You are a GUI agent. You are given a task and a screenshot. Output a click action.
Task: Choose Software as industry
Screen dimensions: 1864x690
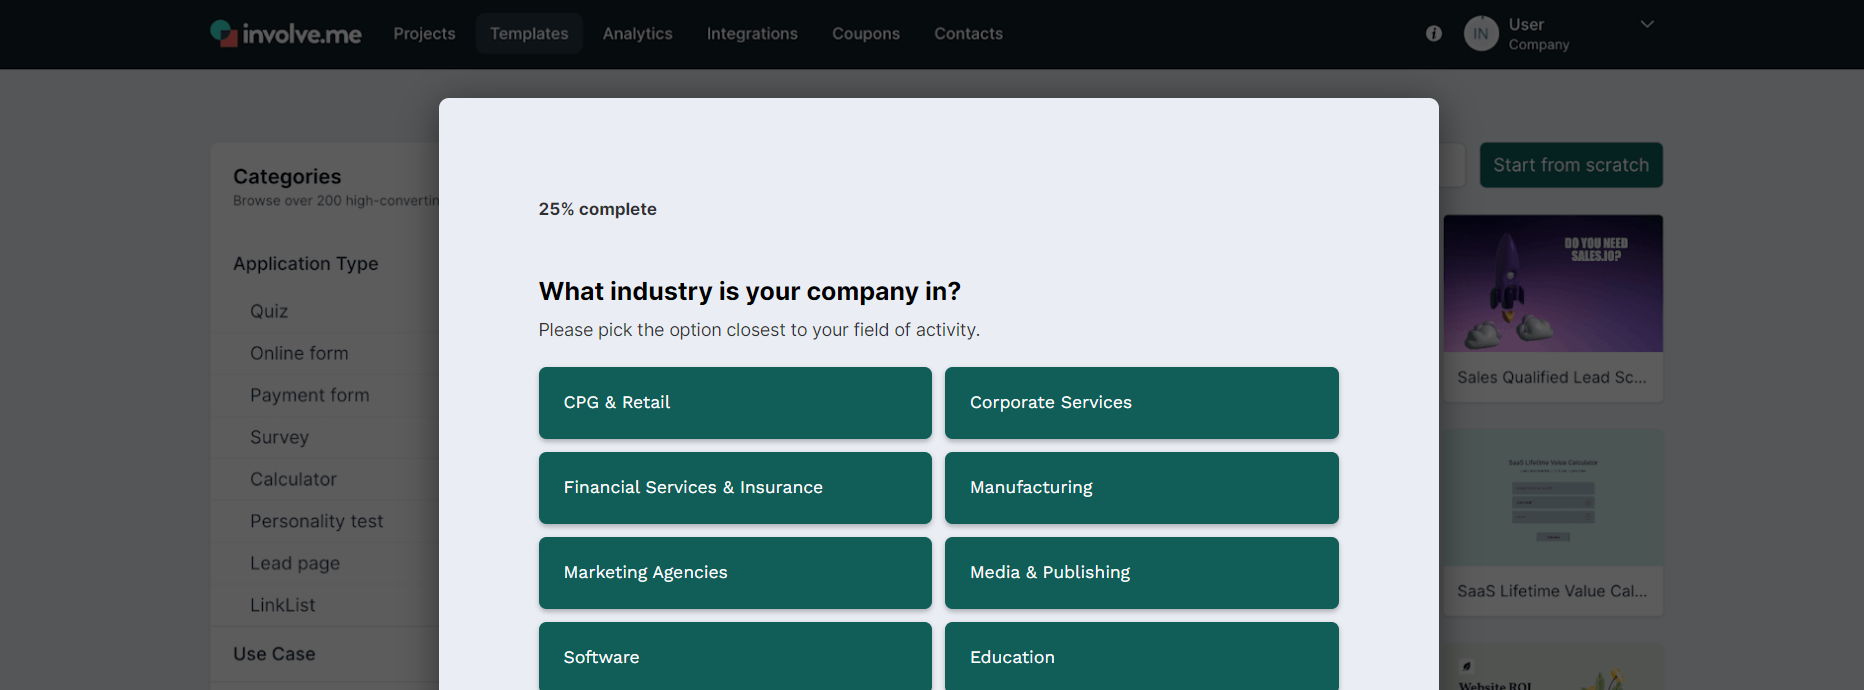pyautogui.click(x=735, y=656)
